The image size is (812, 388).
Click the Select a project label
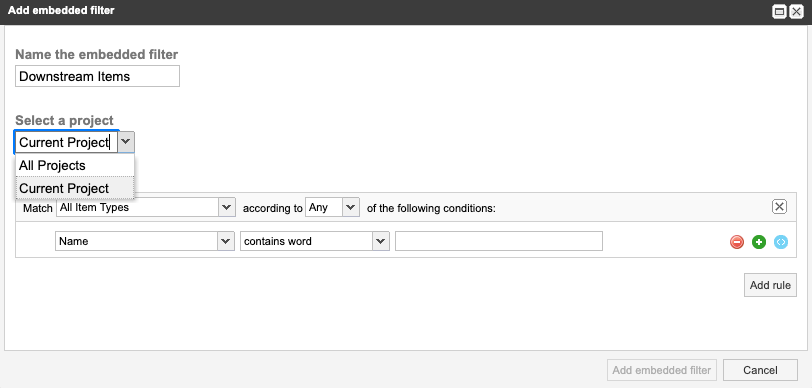pyautogui.click(x=64, y=120)
